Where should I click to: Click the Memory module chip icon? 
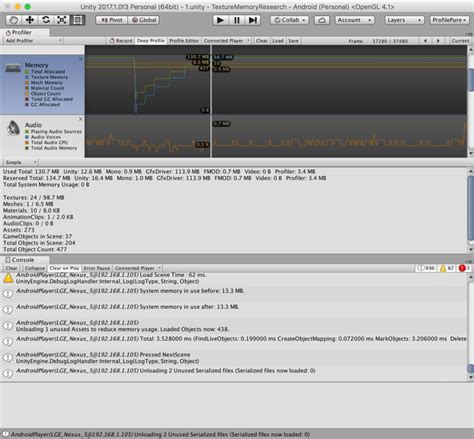13,68
